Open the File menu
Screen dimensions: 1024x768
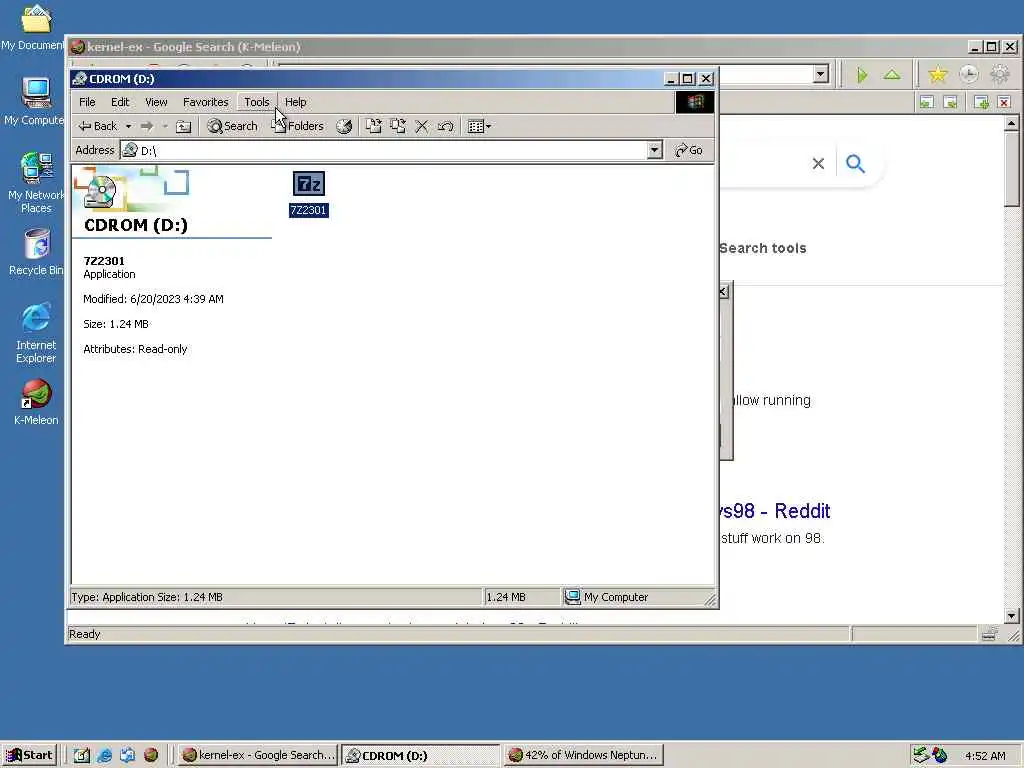(x=87, y=102)
